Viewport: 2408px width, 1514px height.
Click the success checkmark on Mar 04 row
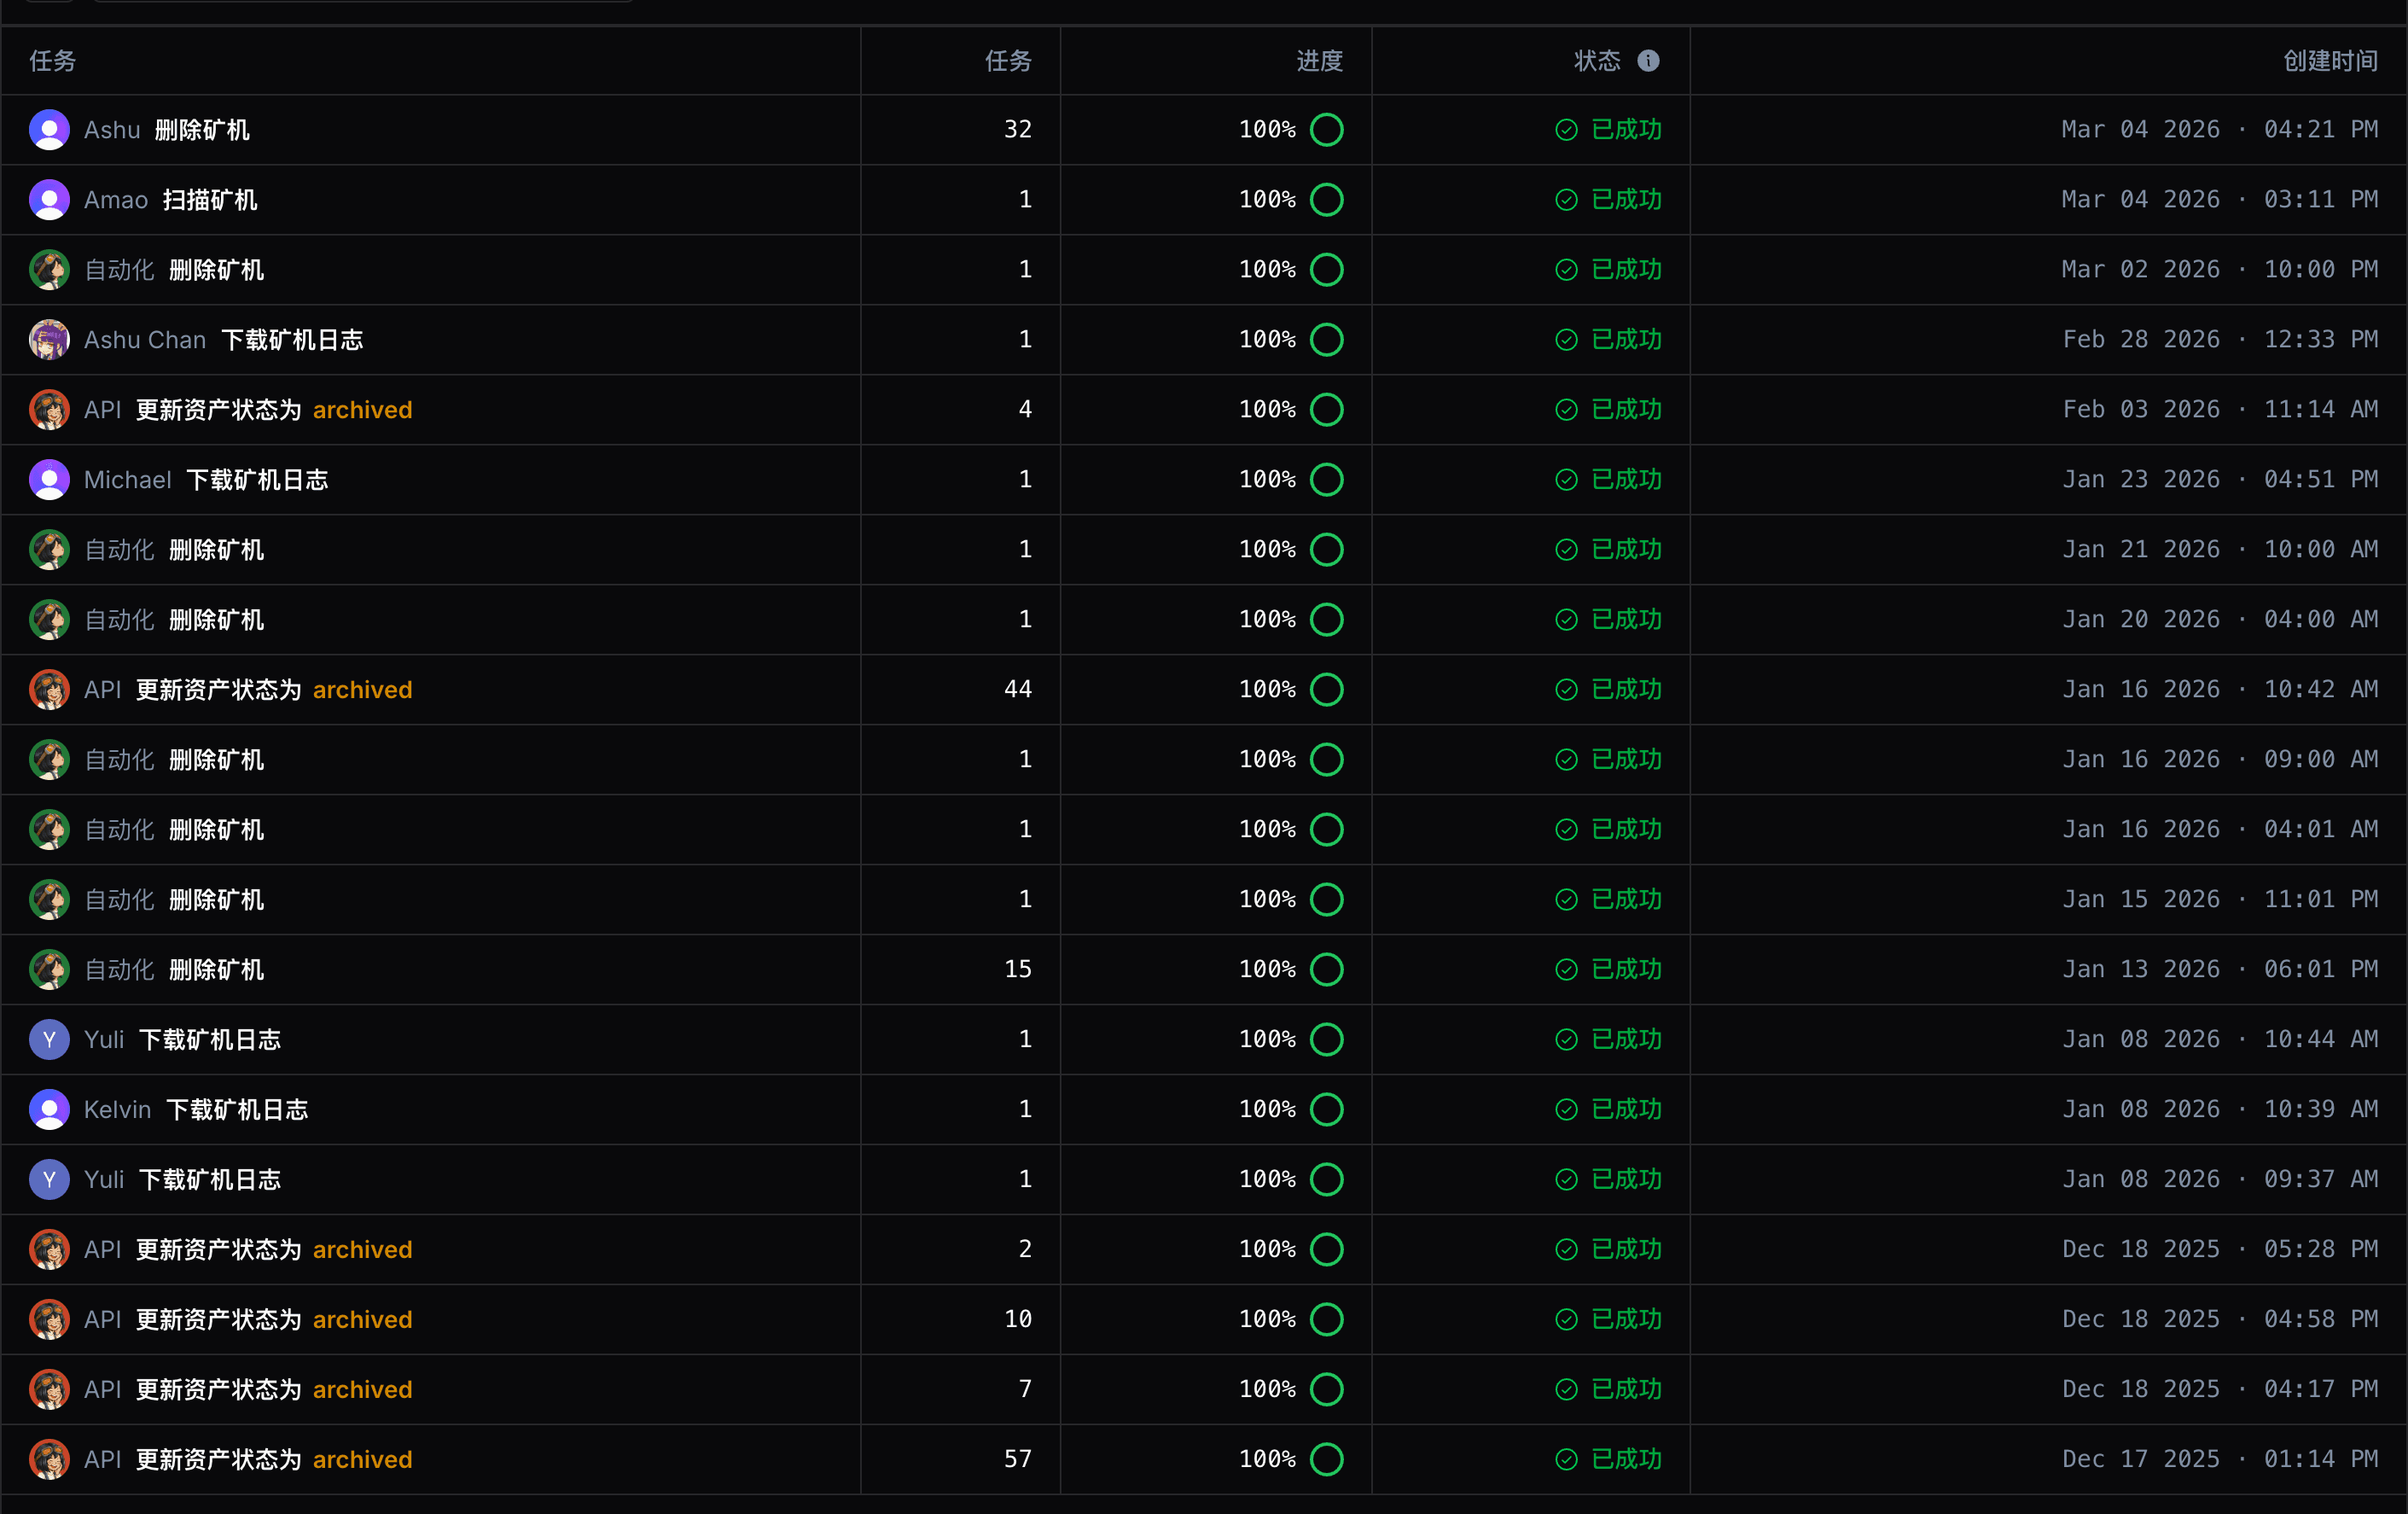coord(1565,129)
